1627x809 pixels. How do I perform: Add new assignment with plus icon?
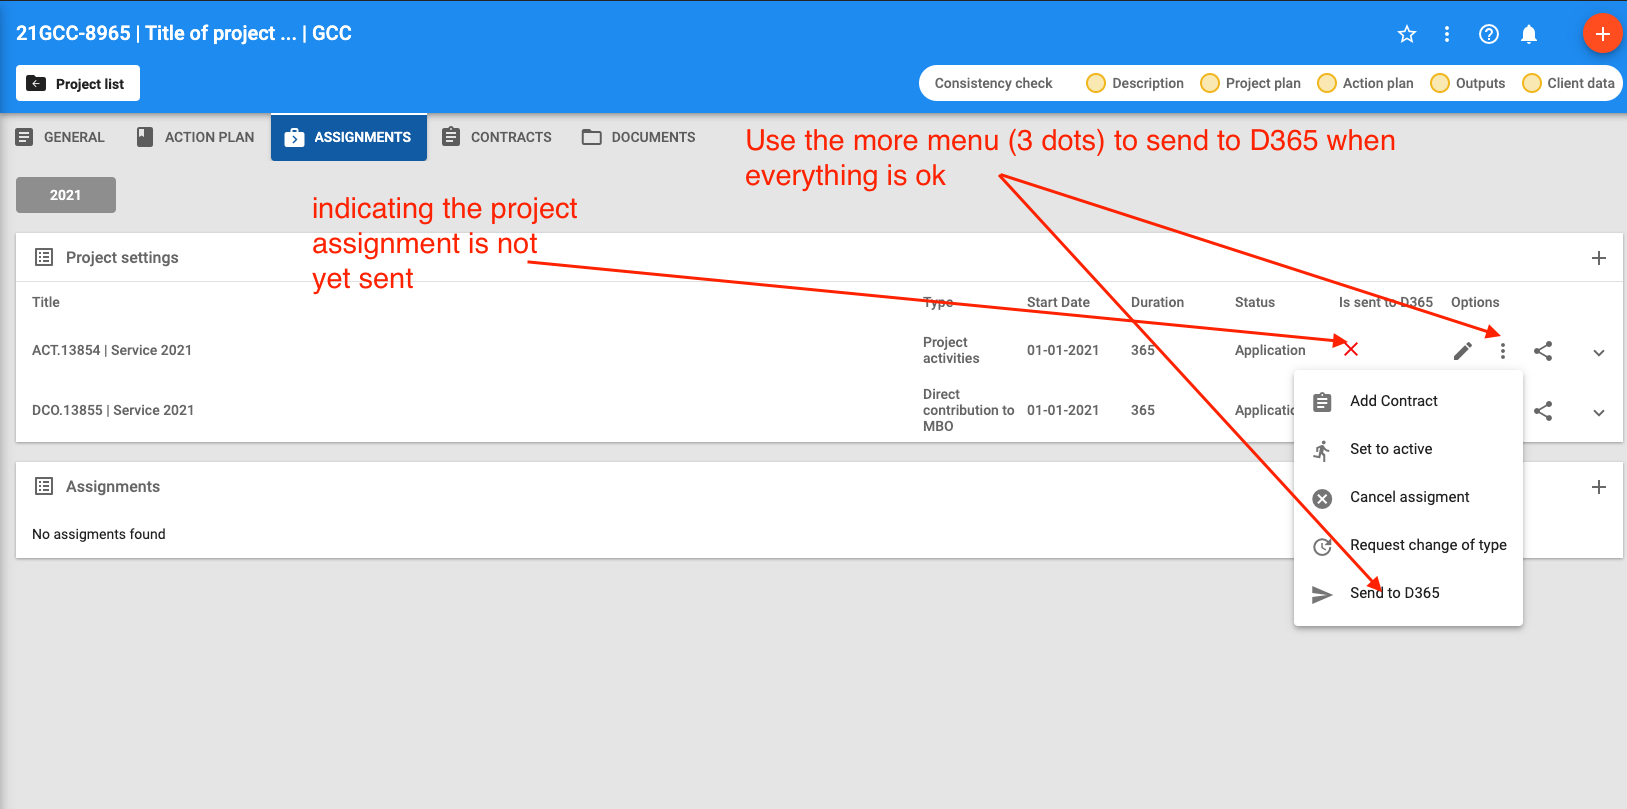pos(1599,487)
